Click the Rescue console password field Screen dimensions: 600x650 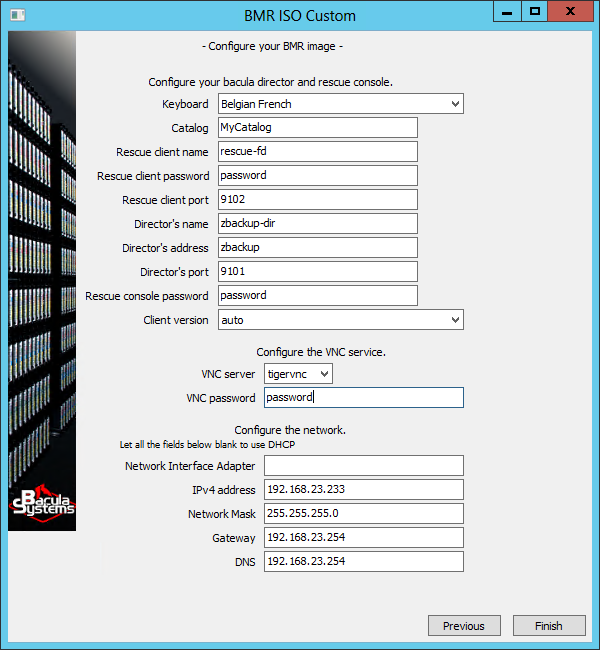tap(318, 296)
